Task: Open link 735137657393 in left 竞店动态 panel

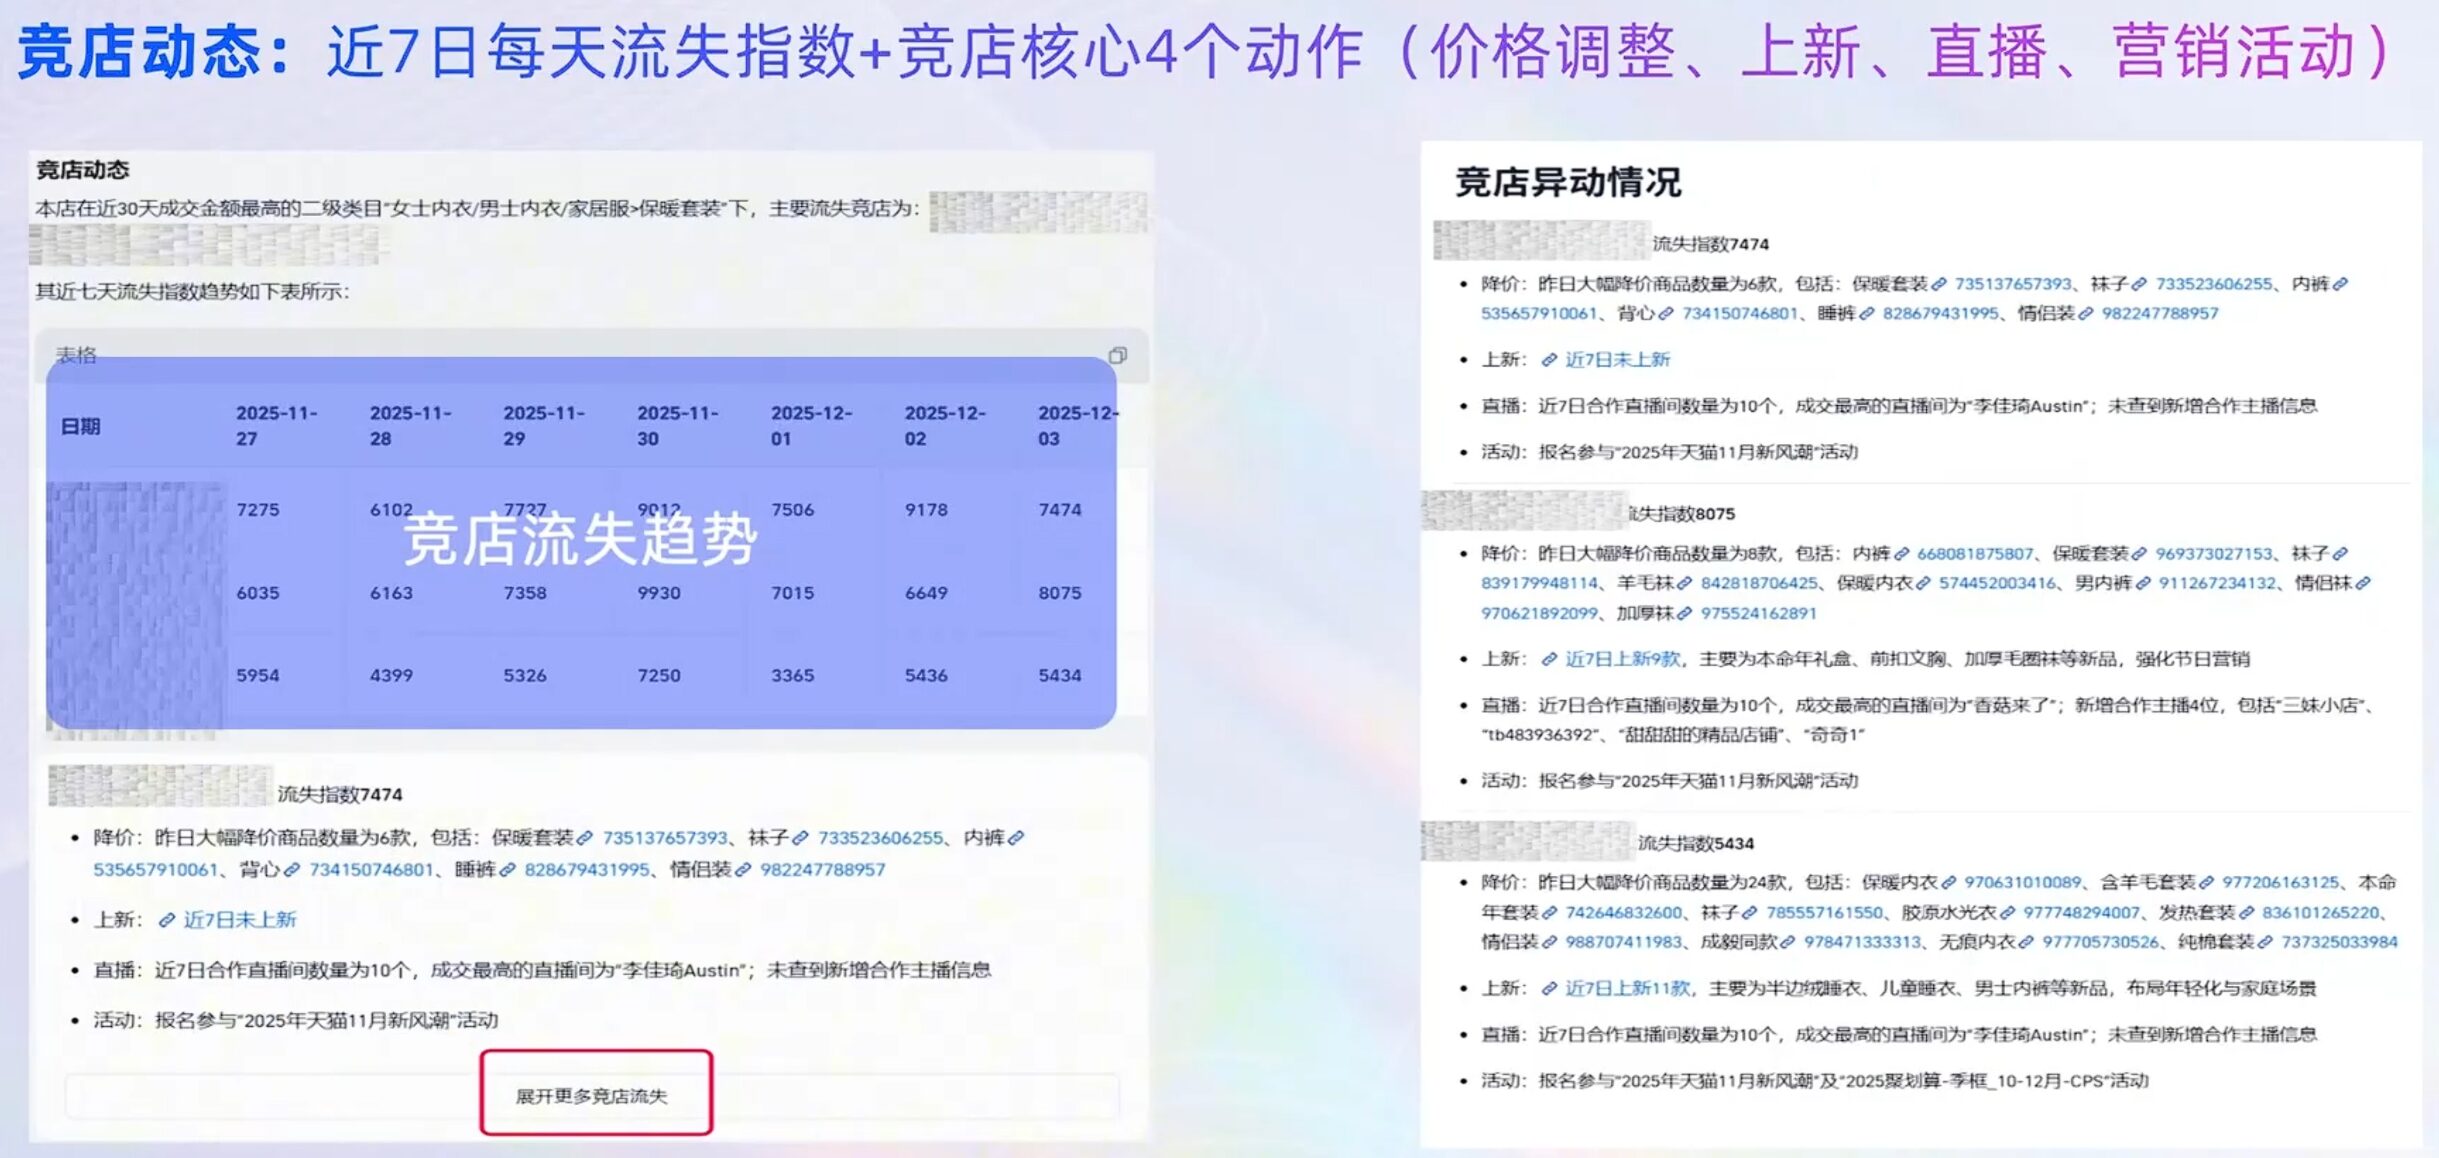Action: 665,838
